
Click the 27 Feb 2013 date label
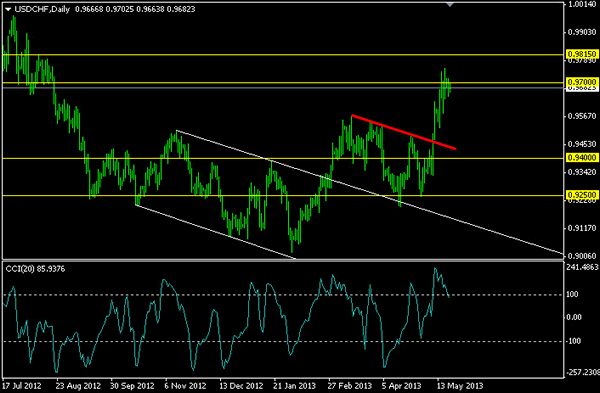click(x=350, y=385)
